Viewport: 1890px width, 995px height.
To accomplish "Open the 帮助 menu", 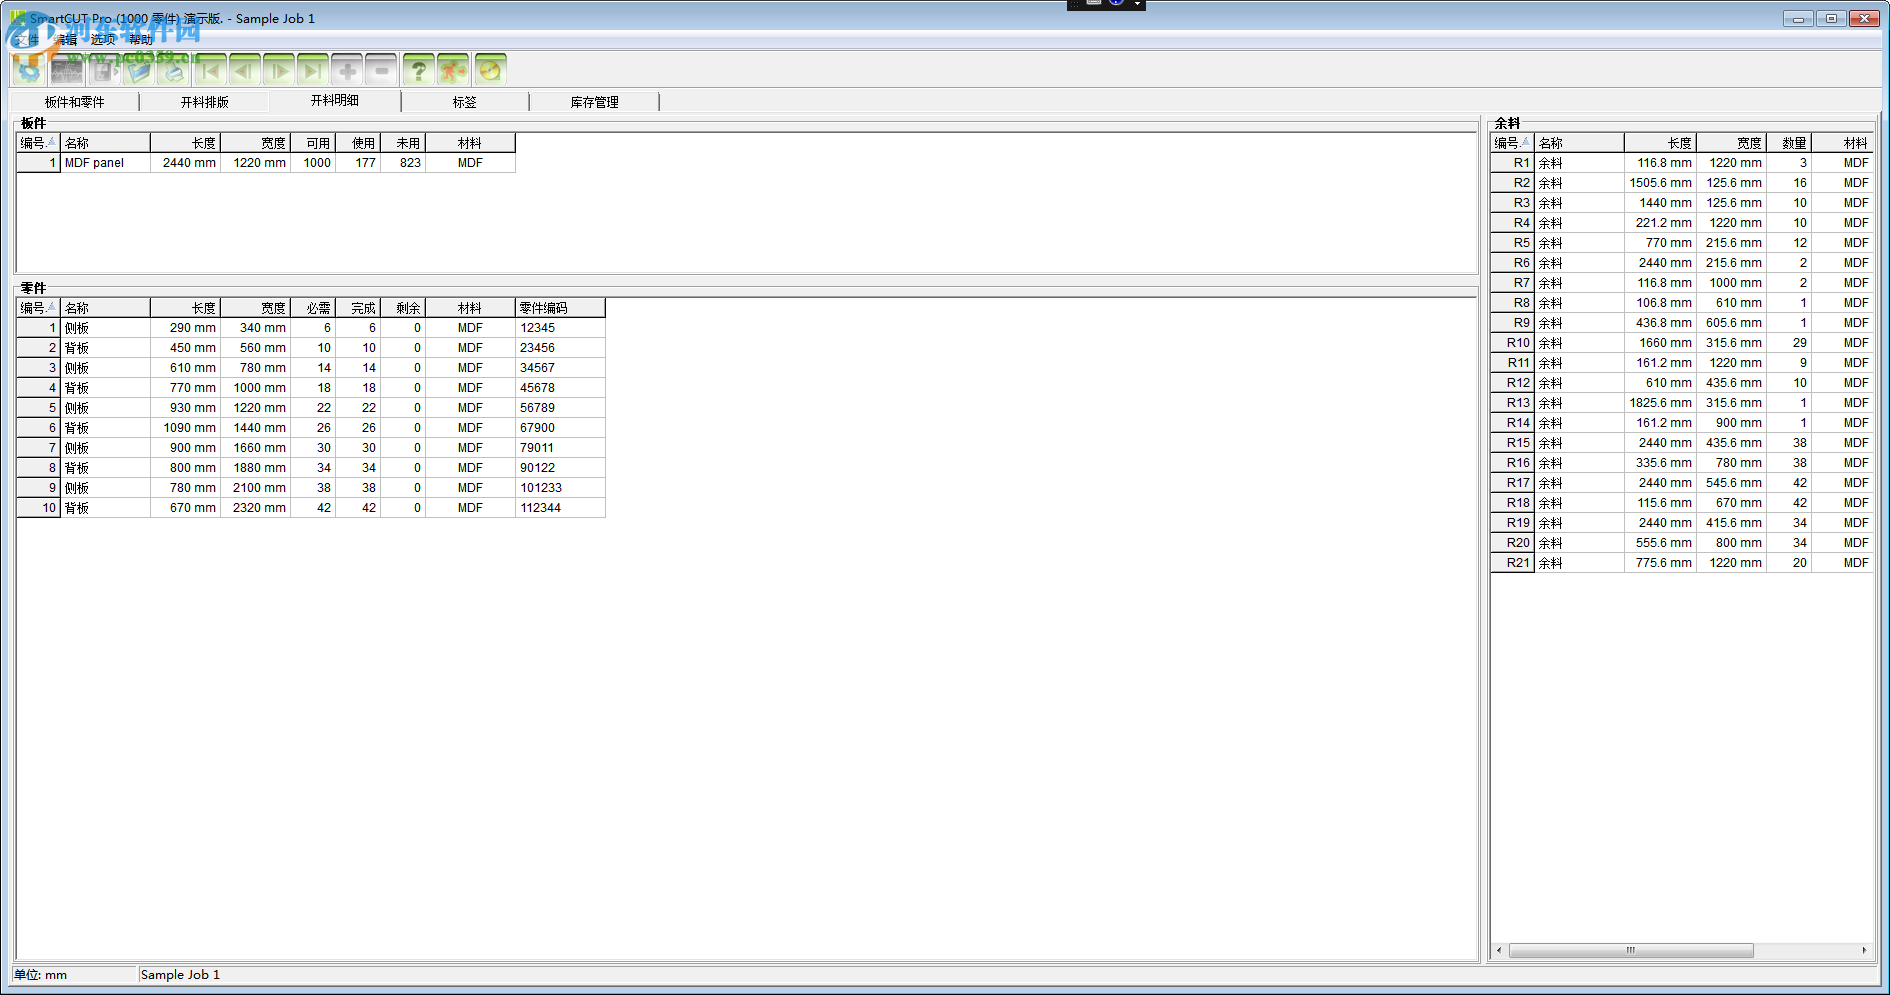I will [141, 40].
